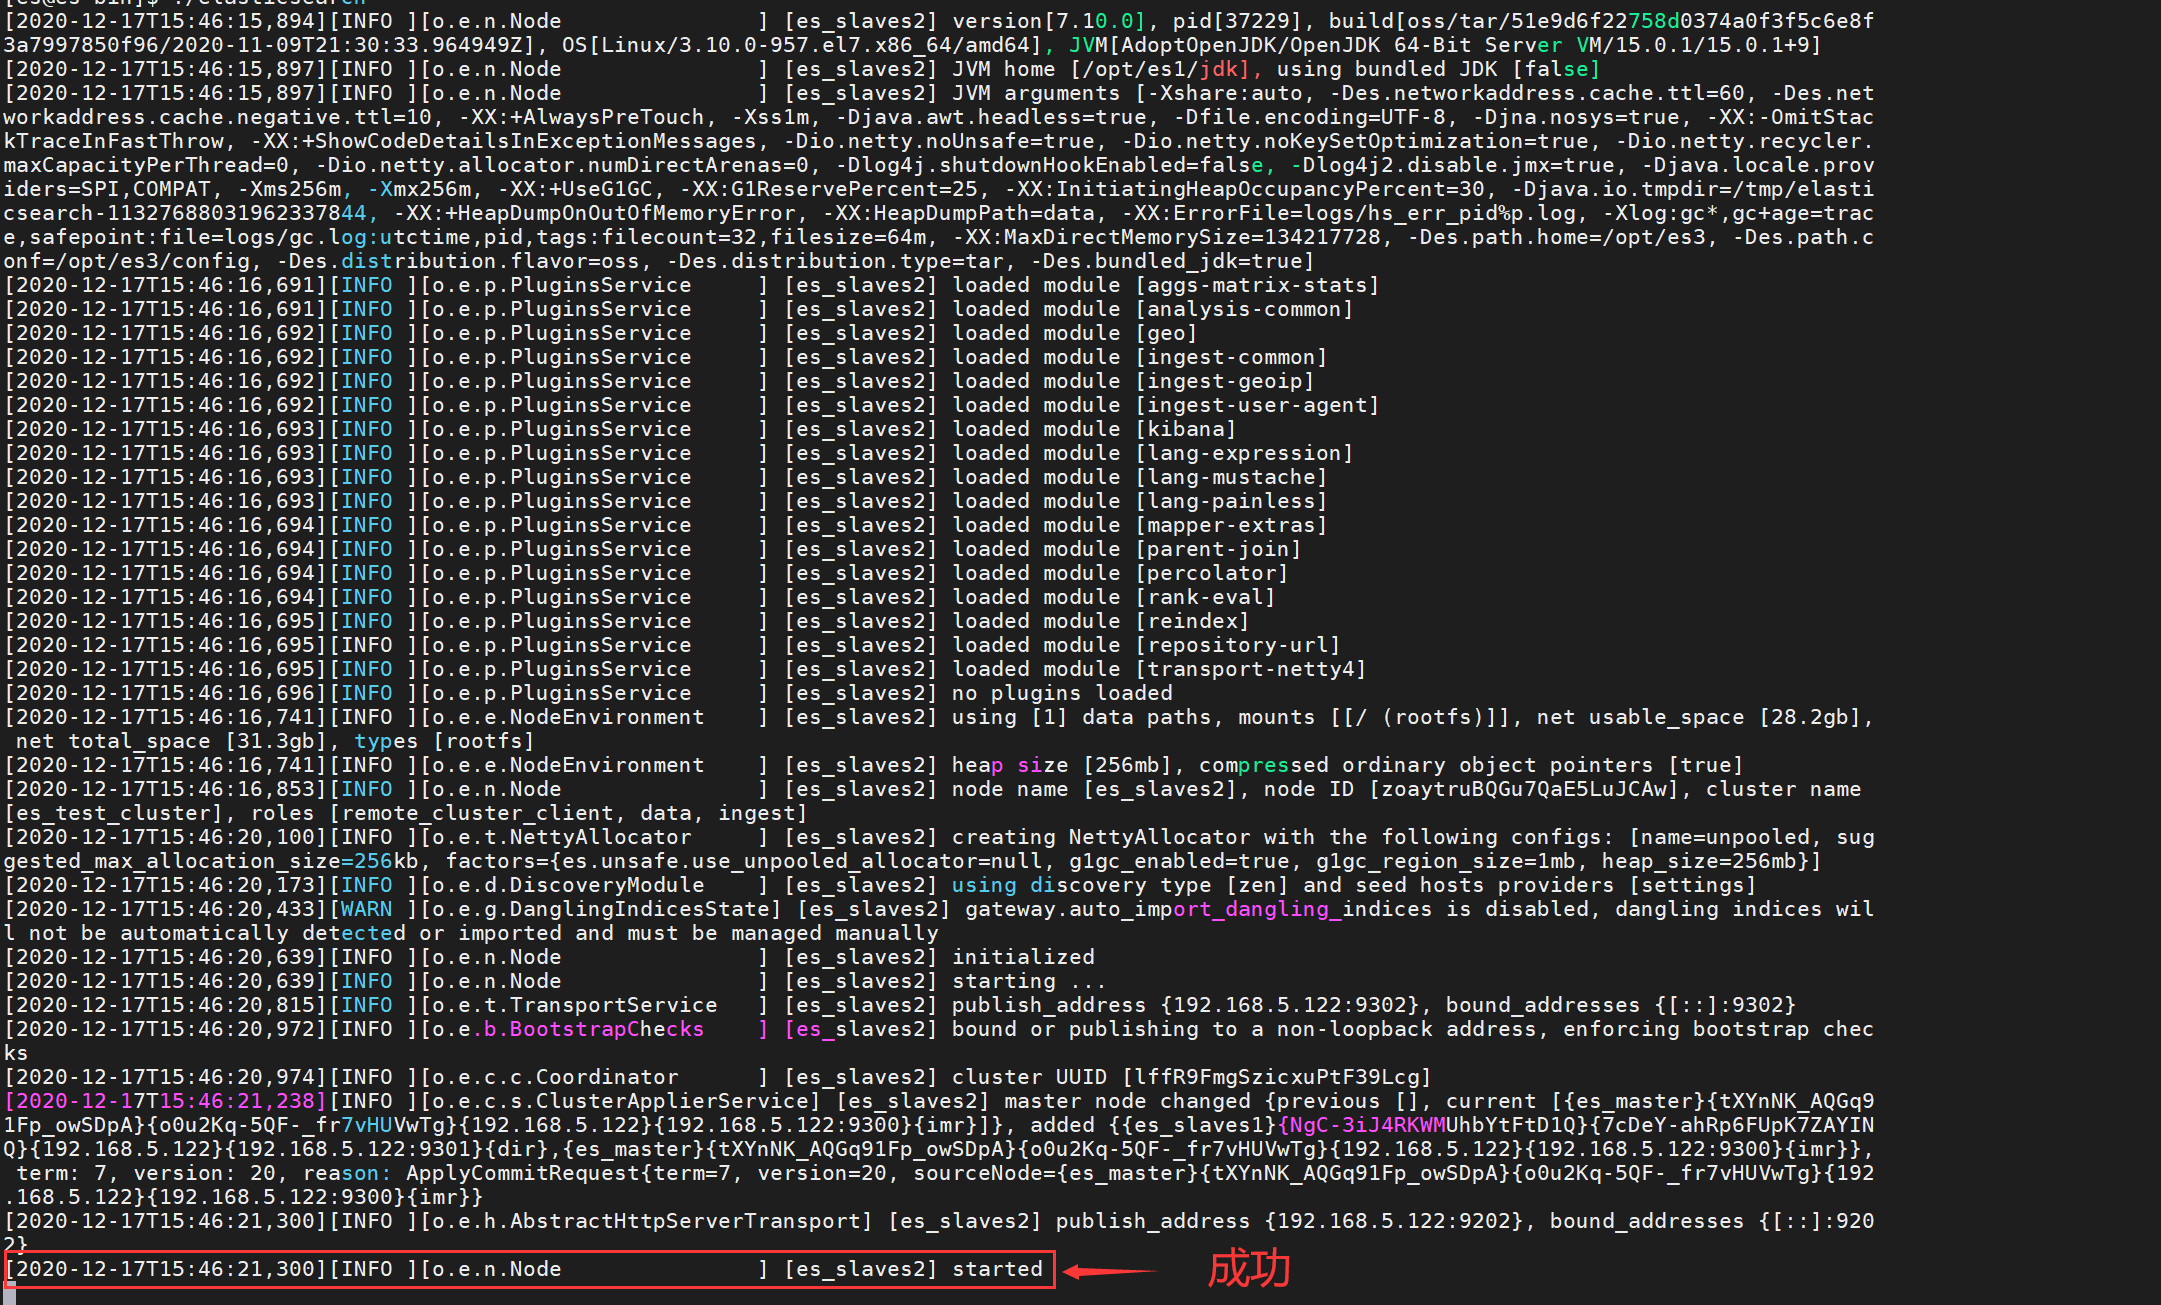Select the repository-url module name
The image size is (2161, 1305).
pyautogui.click(x=1237, y=645)
